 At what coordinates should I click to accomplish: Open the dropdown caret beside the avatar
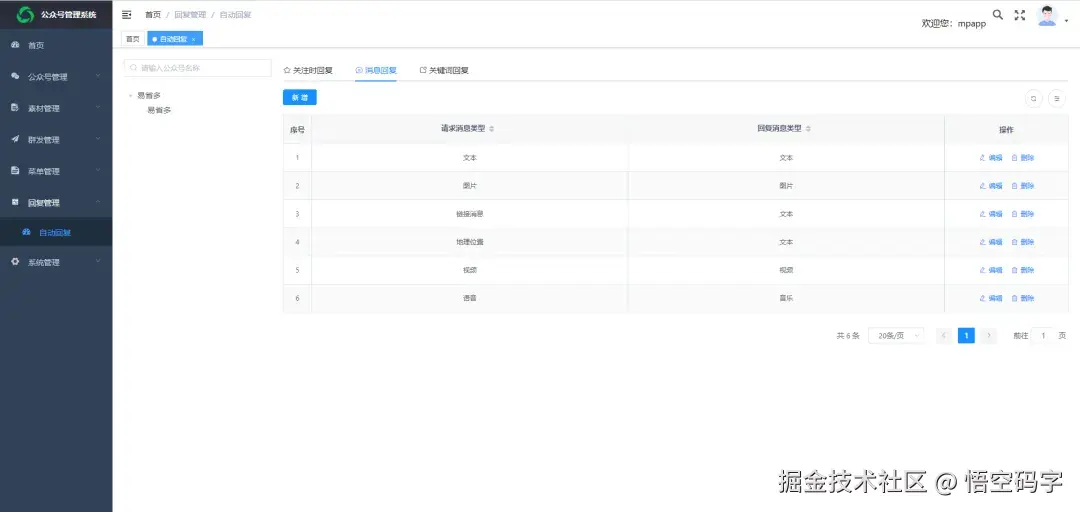pyautogui.click(x=1066, y=21)
